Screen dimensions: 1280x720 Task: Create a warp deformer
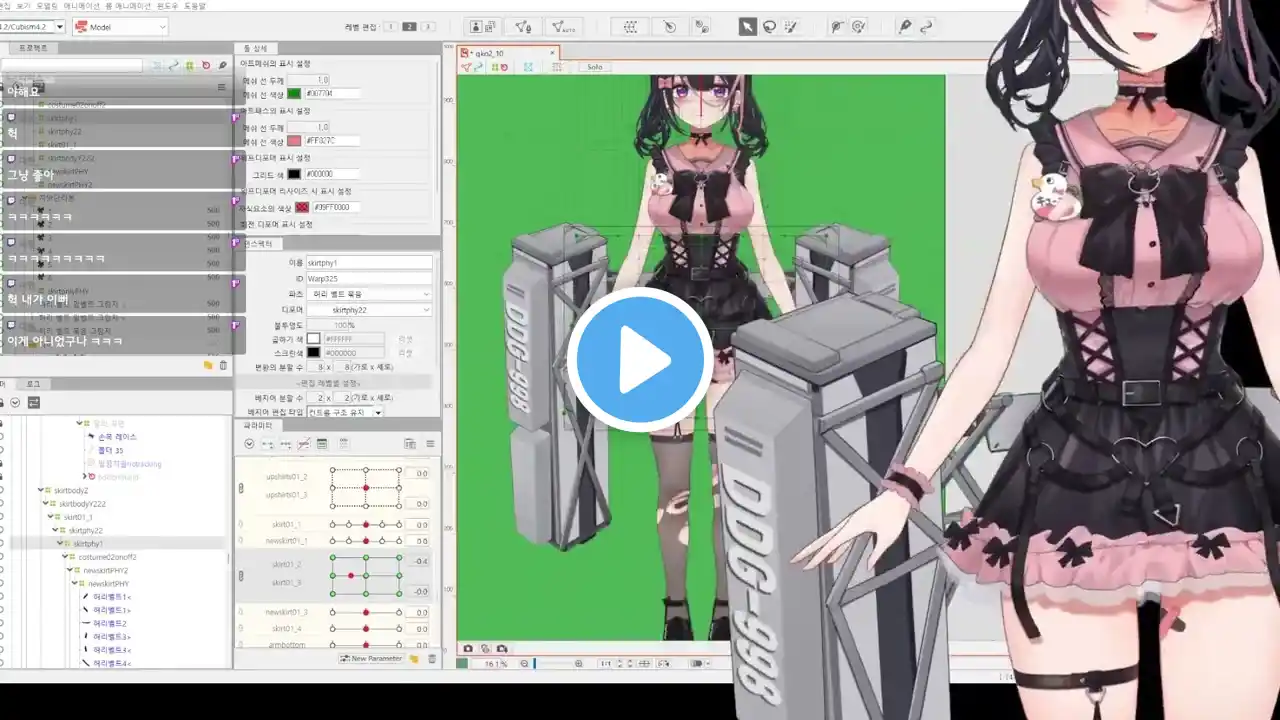pyautogui.click(x=629, y=27)
